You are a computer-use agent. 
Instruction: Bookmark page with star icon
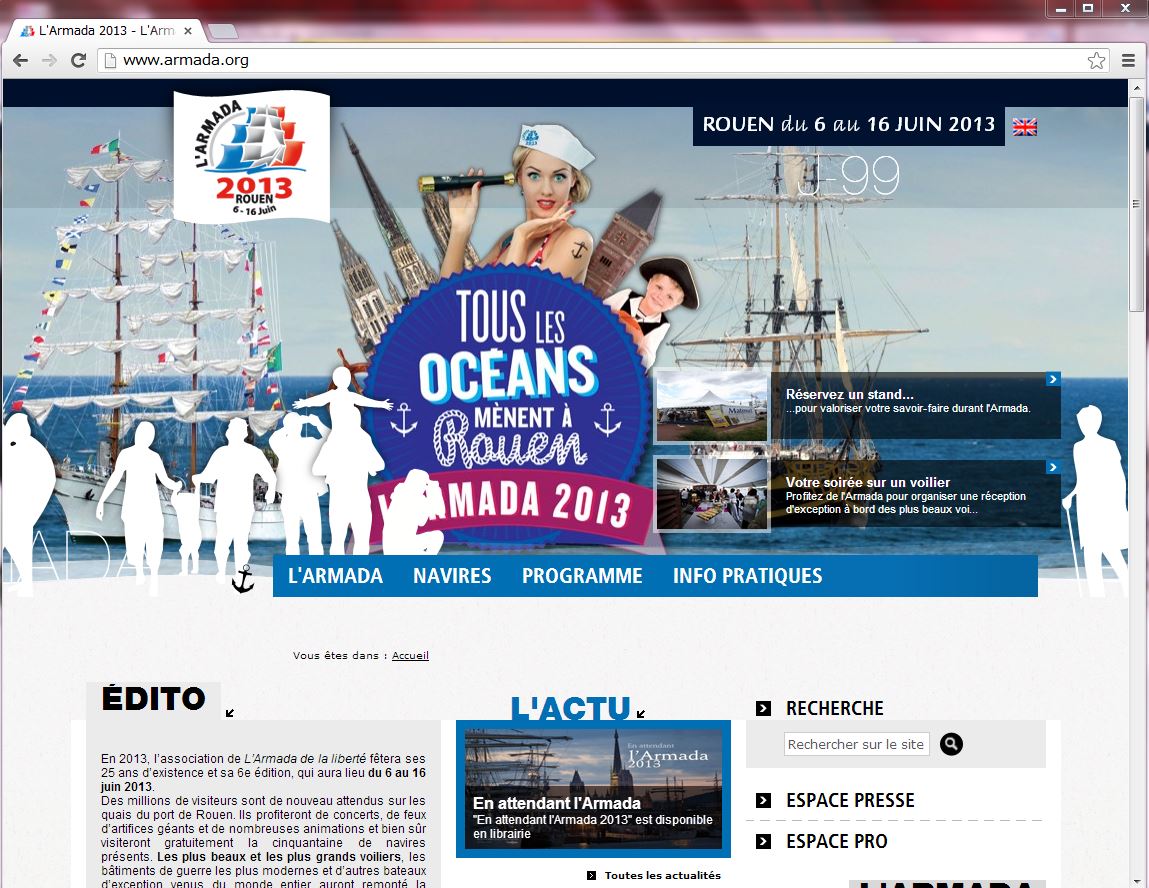1096,60
